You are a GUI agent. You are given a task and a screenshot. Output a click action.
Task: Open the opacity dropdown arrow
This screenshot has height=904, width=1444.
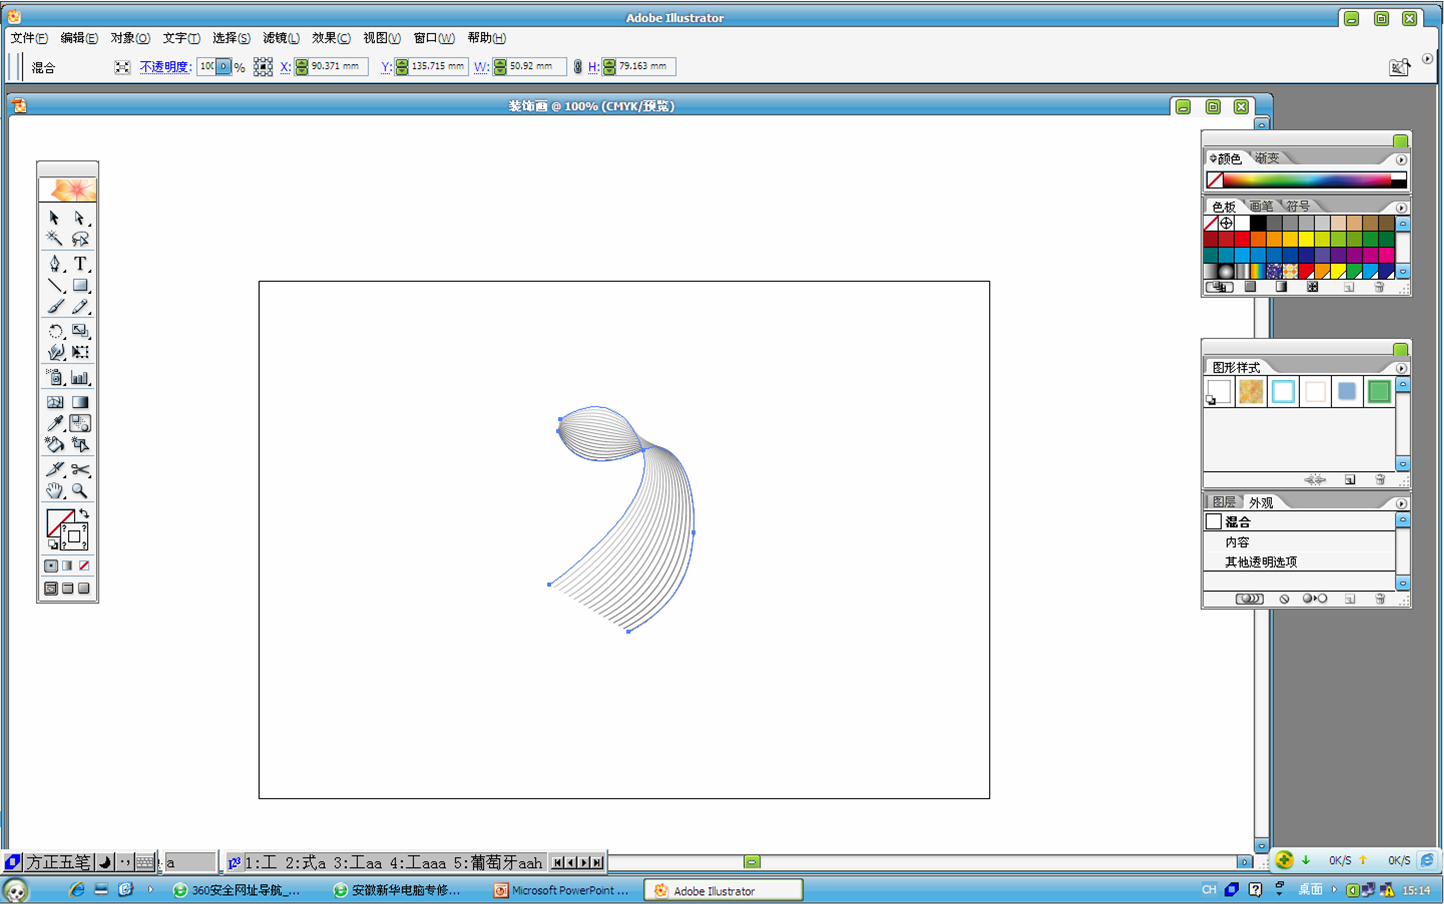pos(224,67)
